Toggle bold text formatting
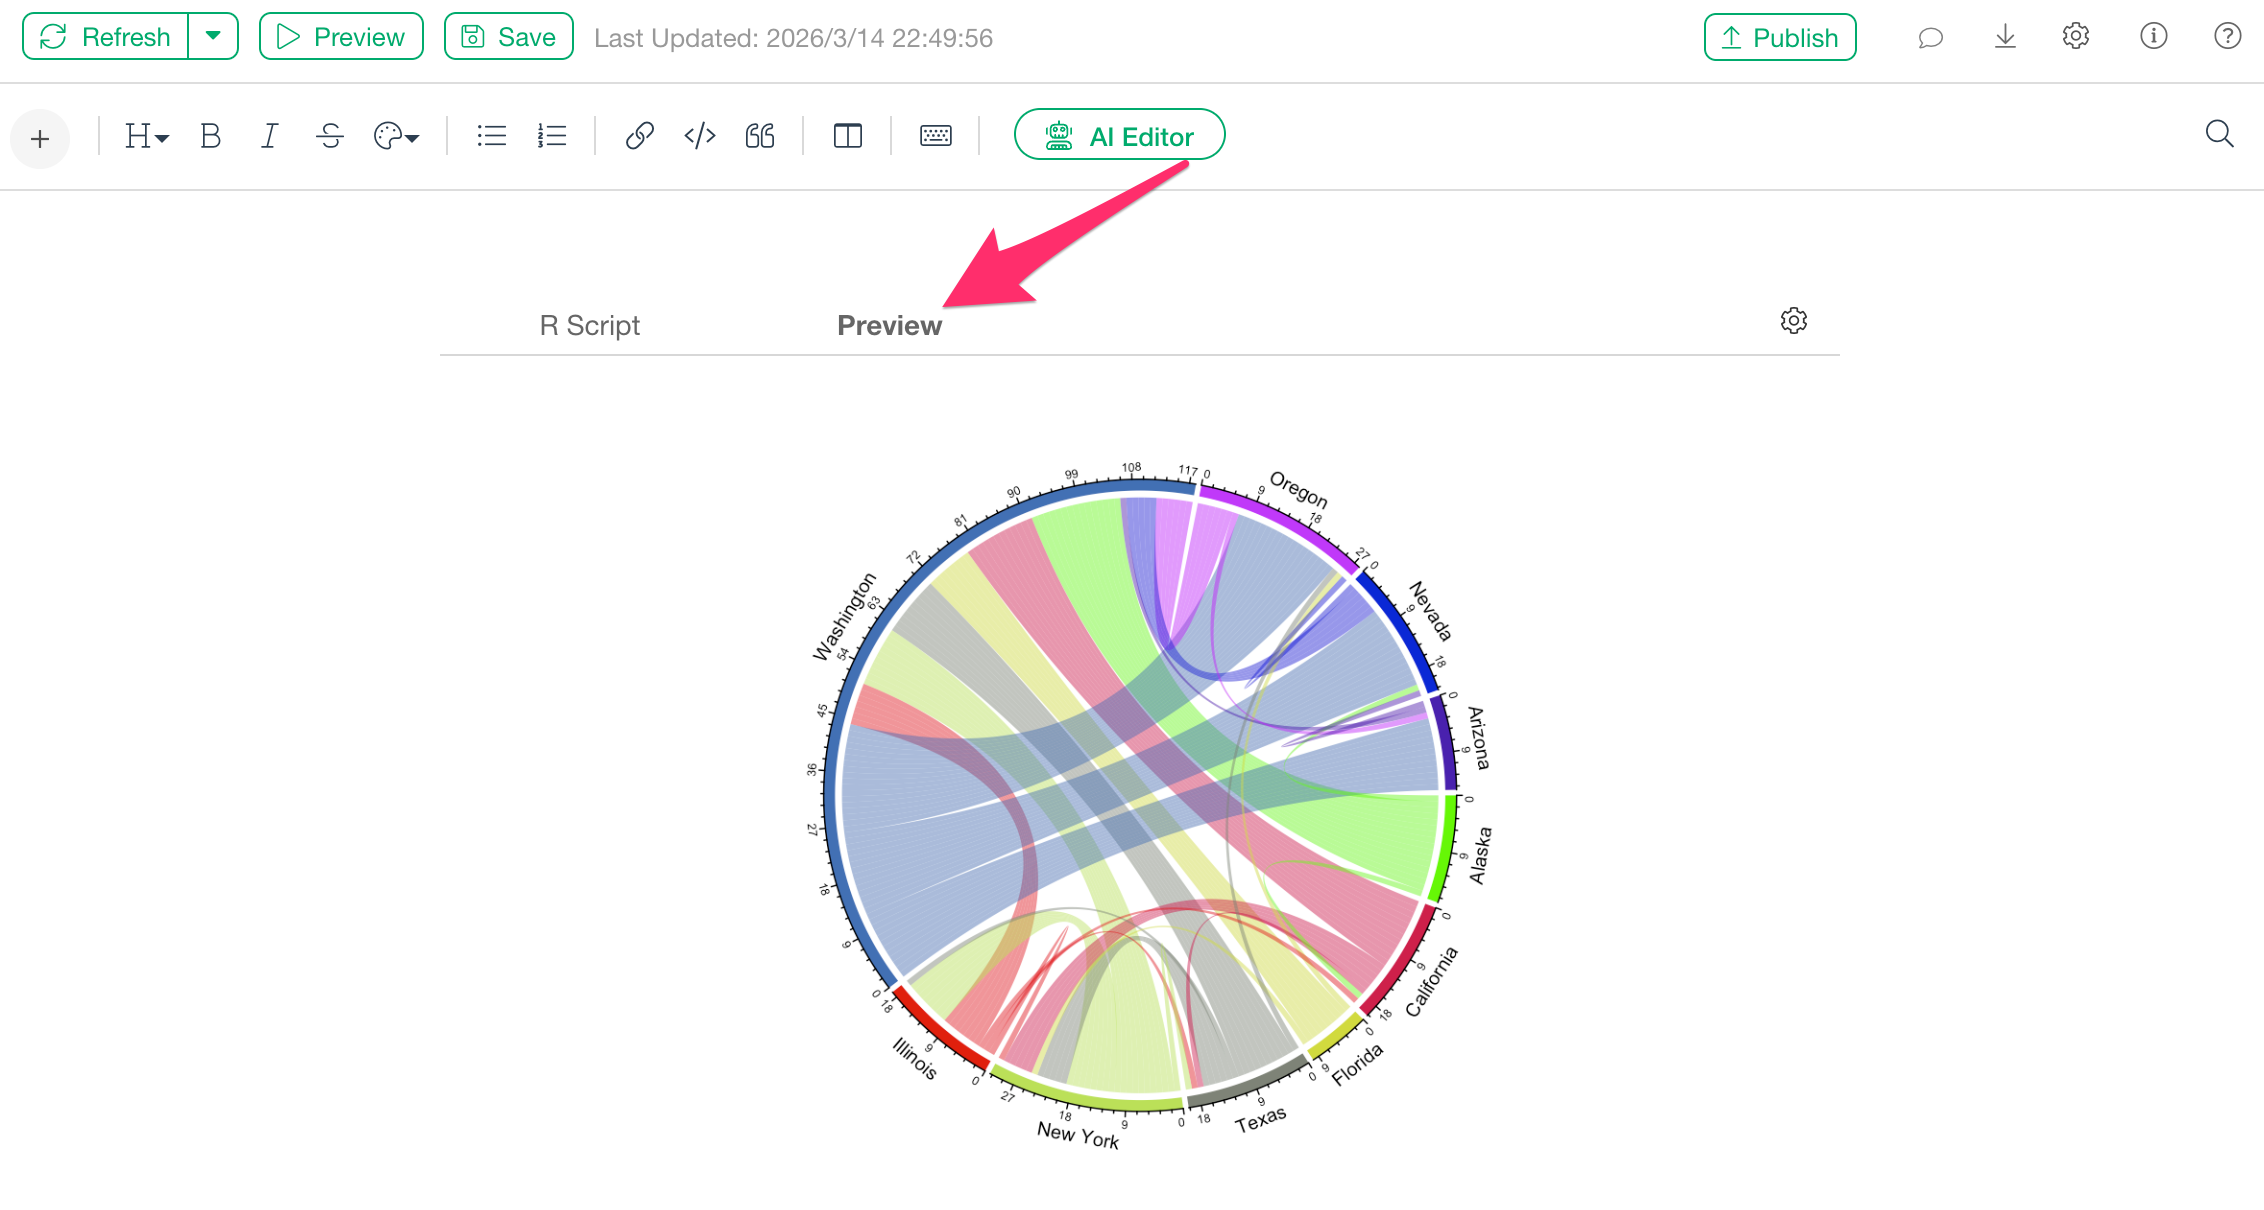Viewport: 2264px width, 1210px height. 210,136
